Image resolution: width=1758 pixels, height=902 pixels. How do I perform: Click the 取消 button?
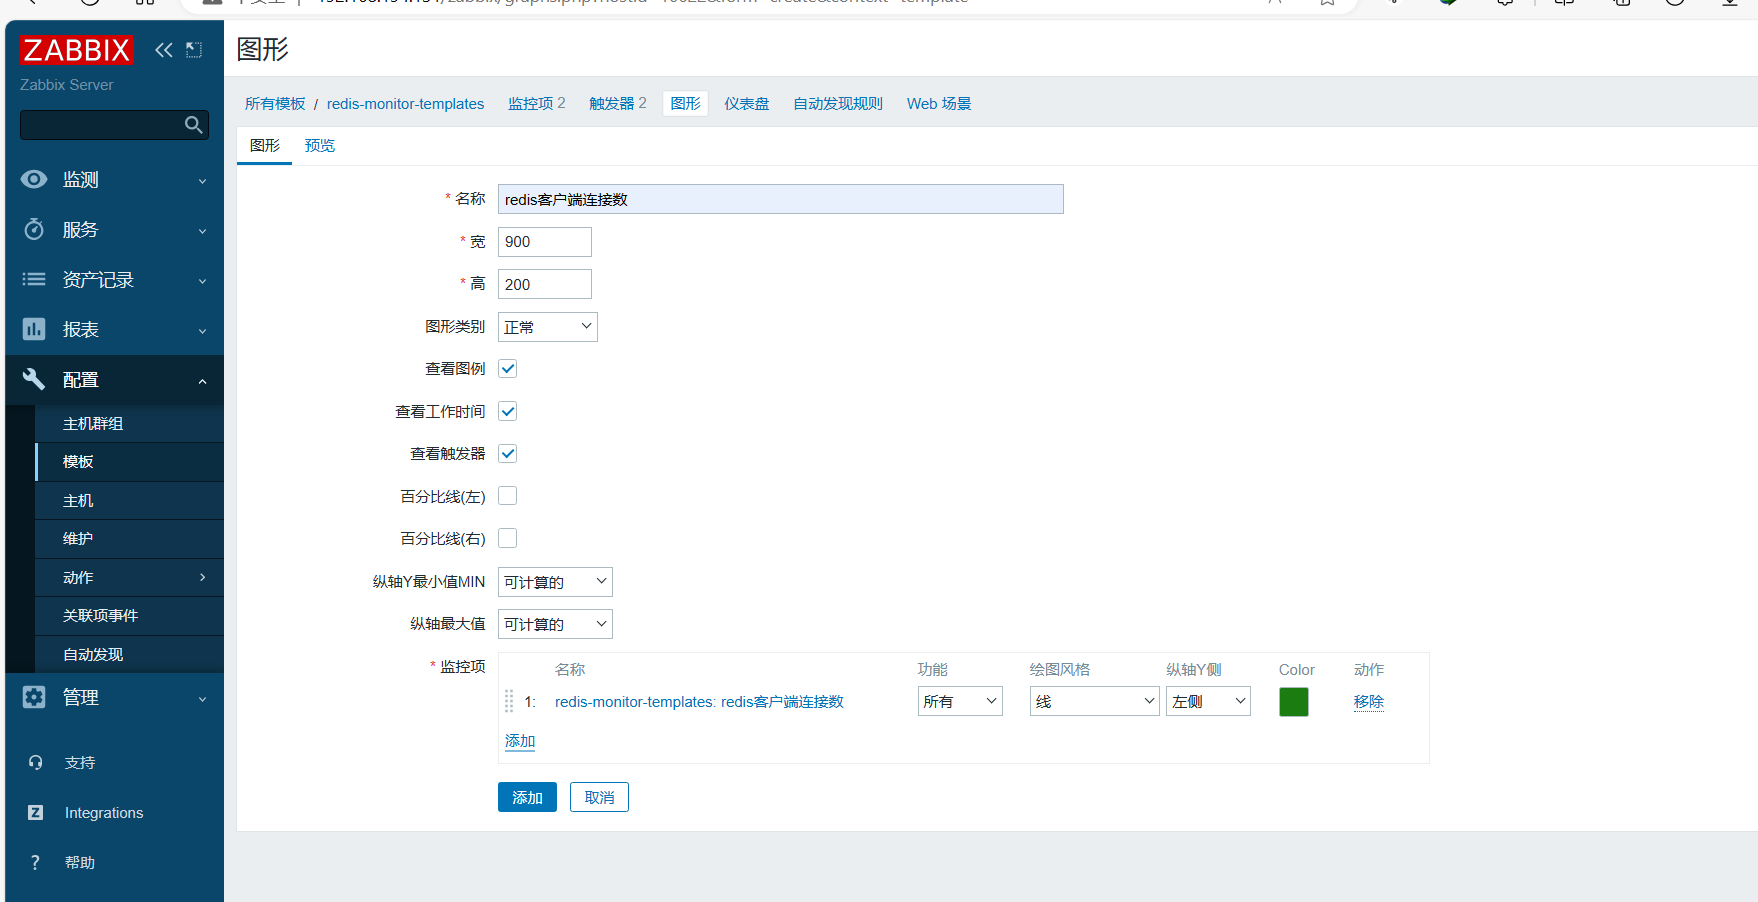599,797
